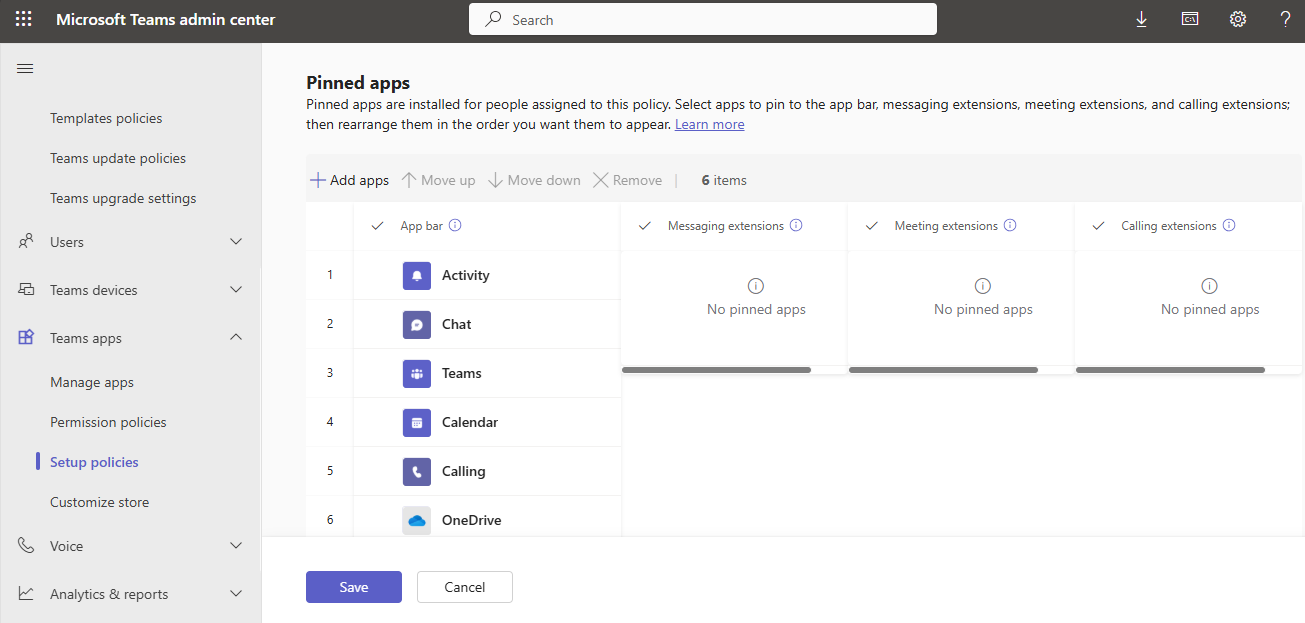This screenshot has height=623, width=1305.
Task: Click Add apps button
Action: point(349,180)
